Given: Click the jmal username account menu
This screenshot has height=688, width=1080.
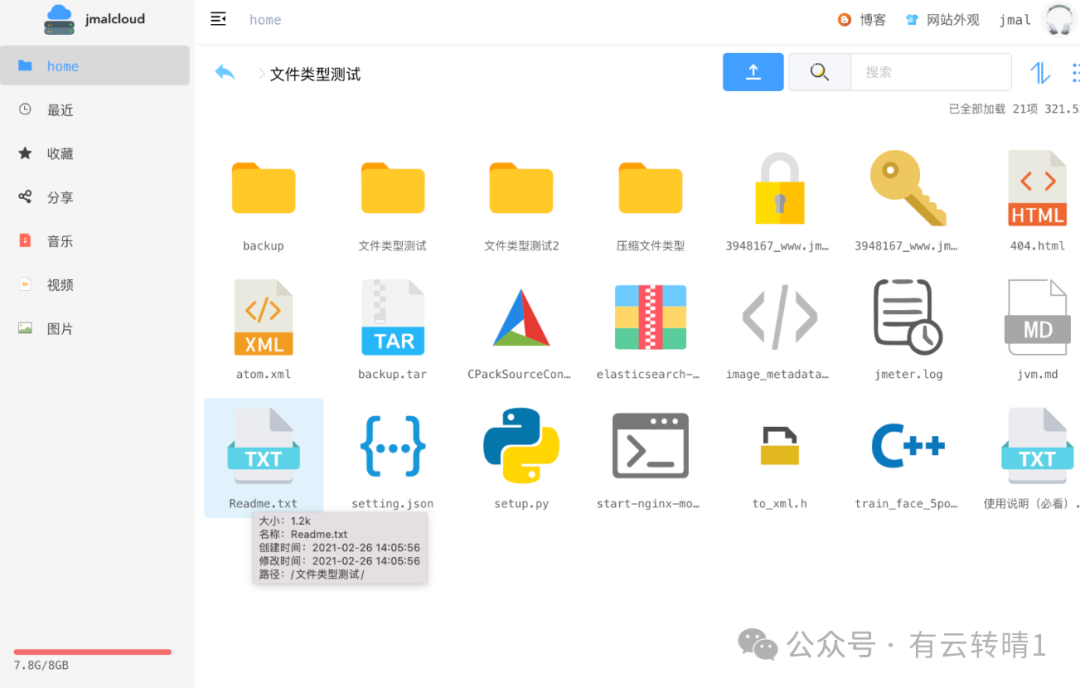Looking at the screenshot, I should [1013, 19].
